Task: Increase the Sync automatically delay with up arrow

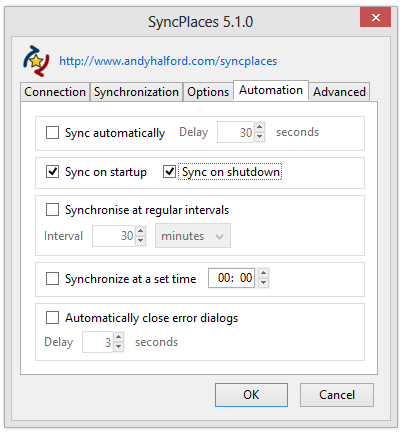Action: coord(260,127)
